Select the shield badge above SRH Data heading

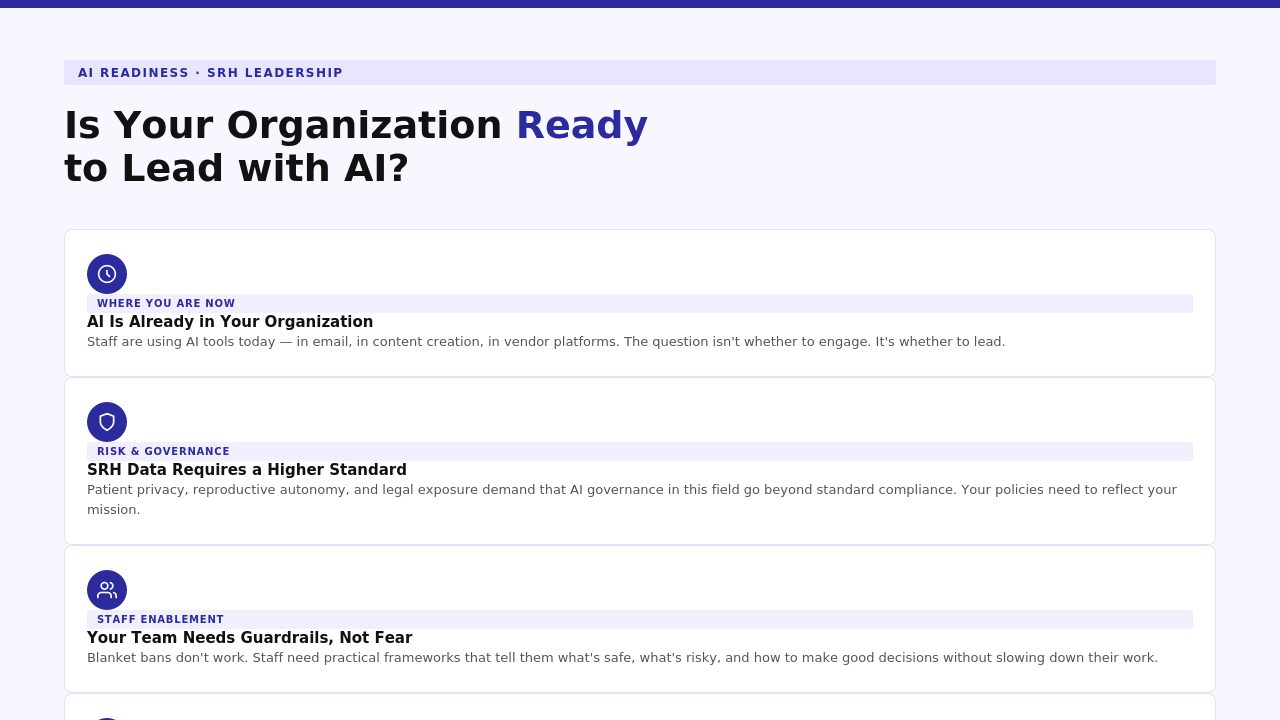click(107, 421)
